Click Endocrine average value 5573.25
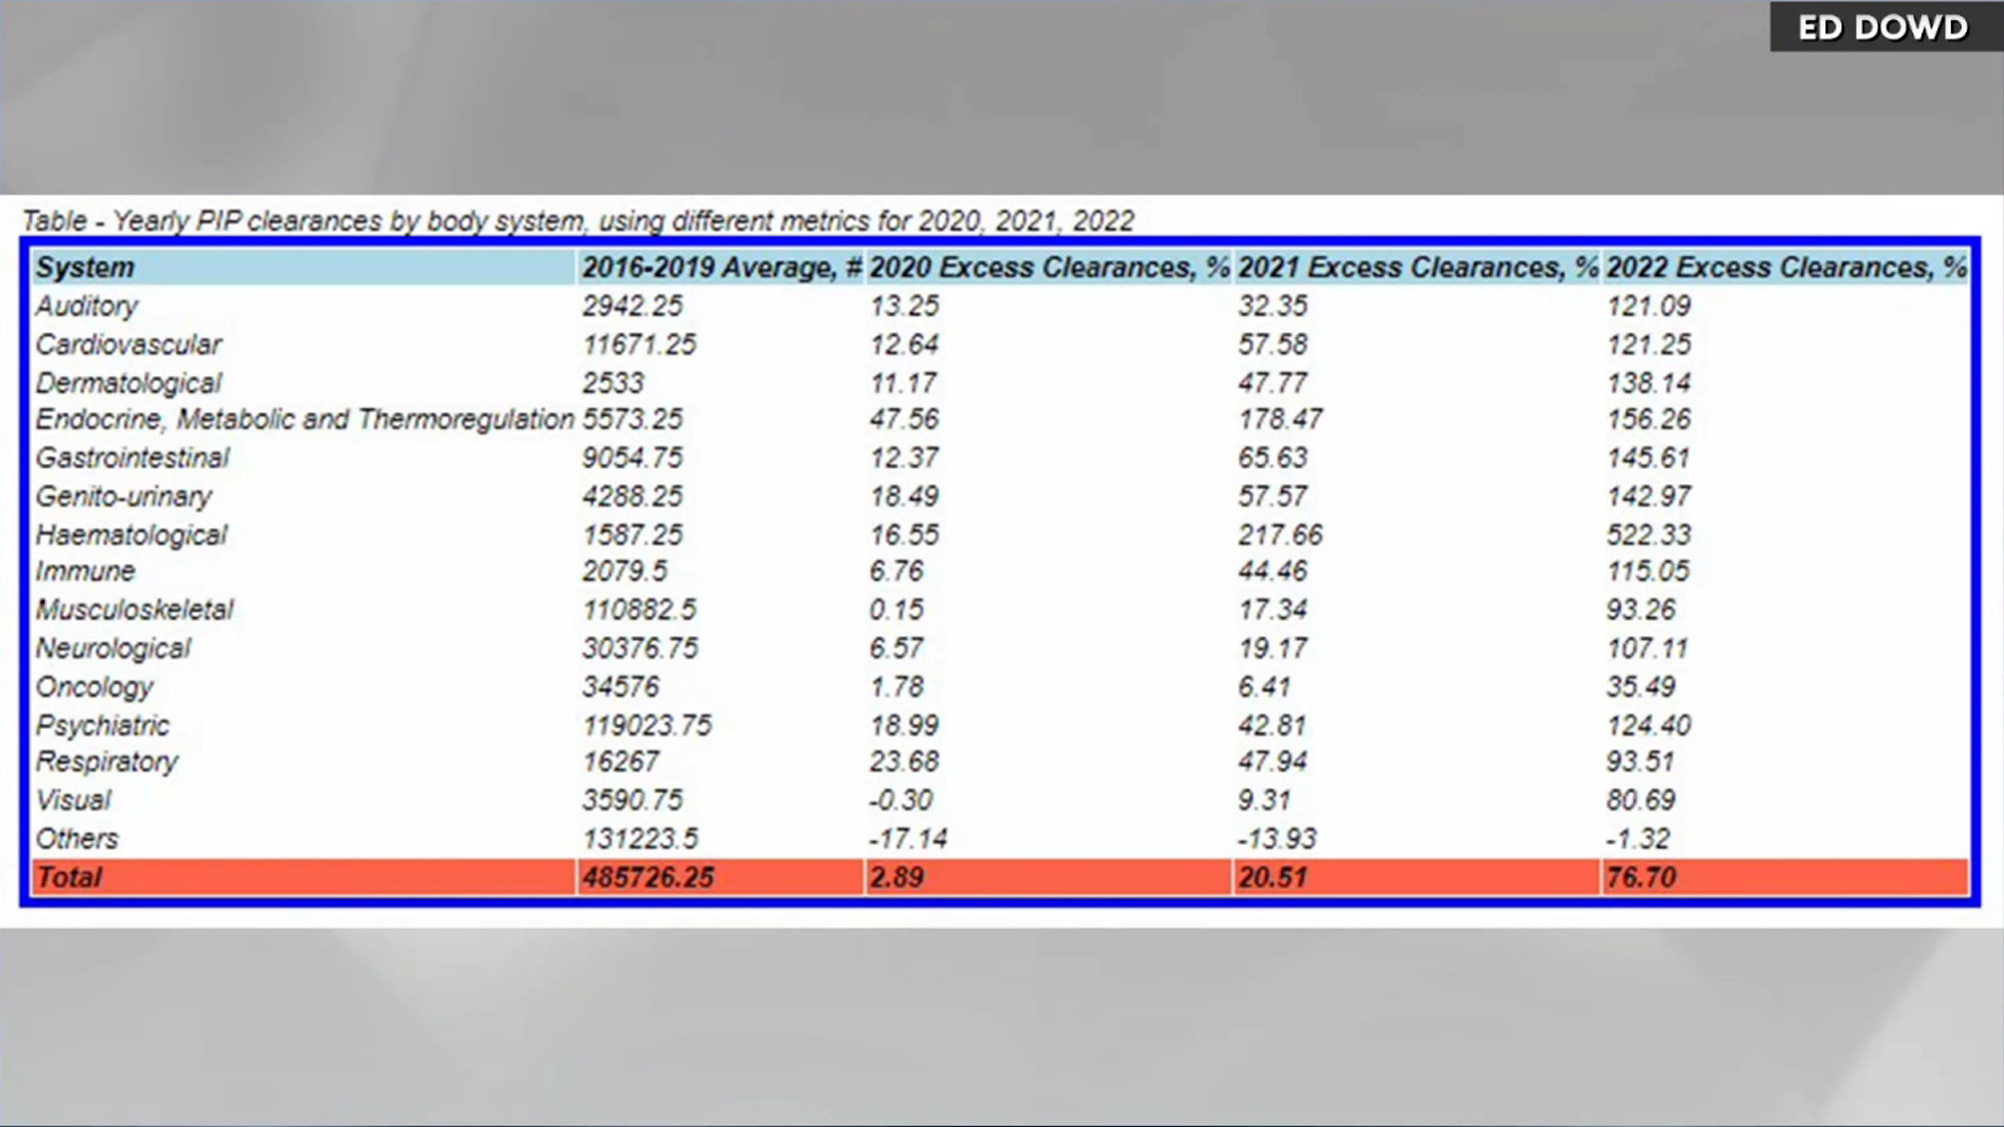Image resolution: width=2004 pixels, height=1127 pixels. (x=633, y=420)
